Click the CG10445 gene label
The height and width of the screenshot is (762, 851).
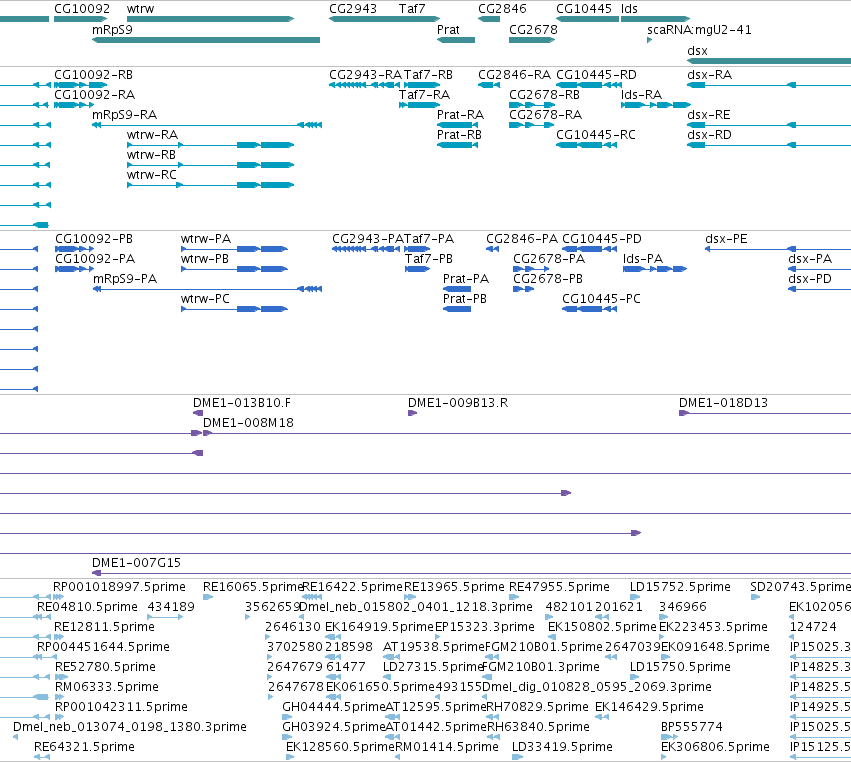pos(584,9)
